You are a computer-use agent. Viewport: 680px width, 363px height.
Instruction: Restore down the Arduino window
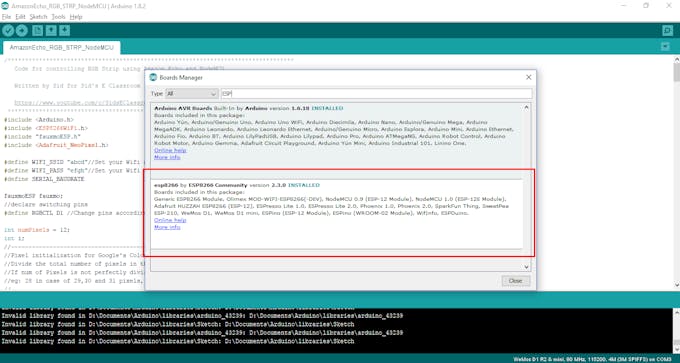[646, 6]
